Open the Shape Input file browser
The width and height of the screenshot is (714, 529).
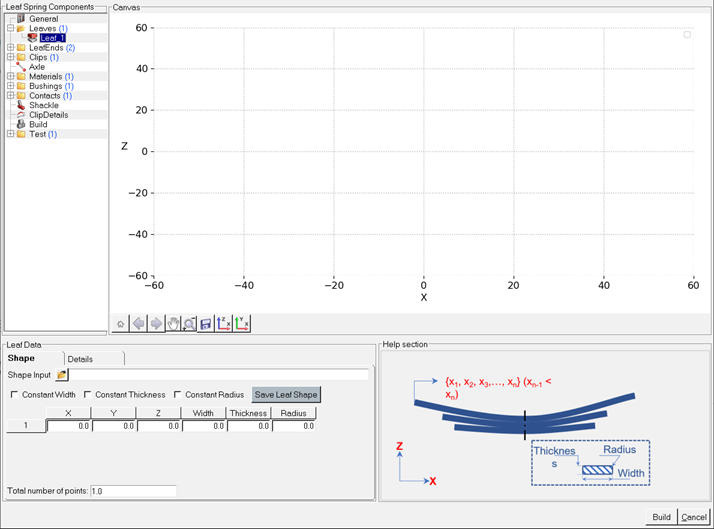pos(62,375)
